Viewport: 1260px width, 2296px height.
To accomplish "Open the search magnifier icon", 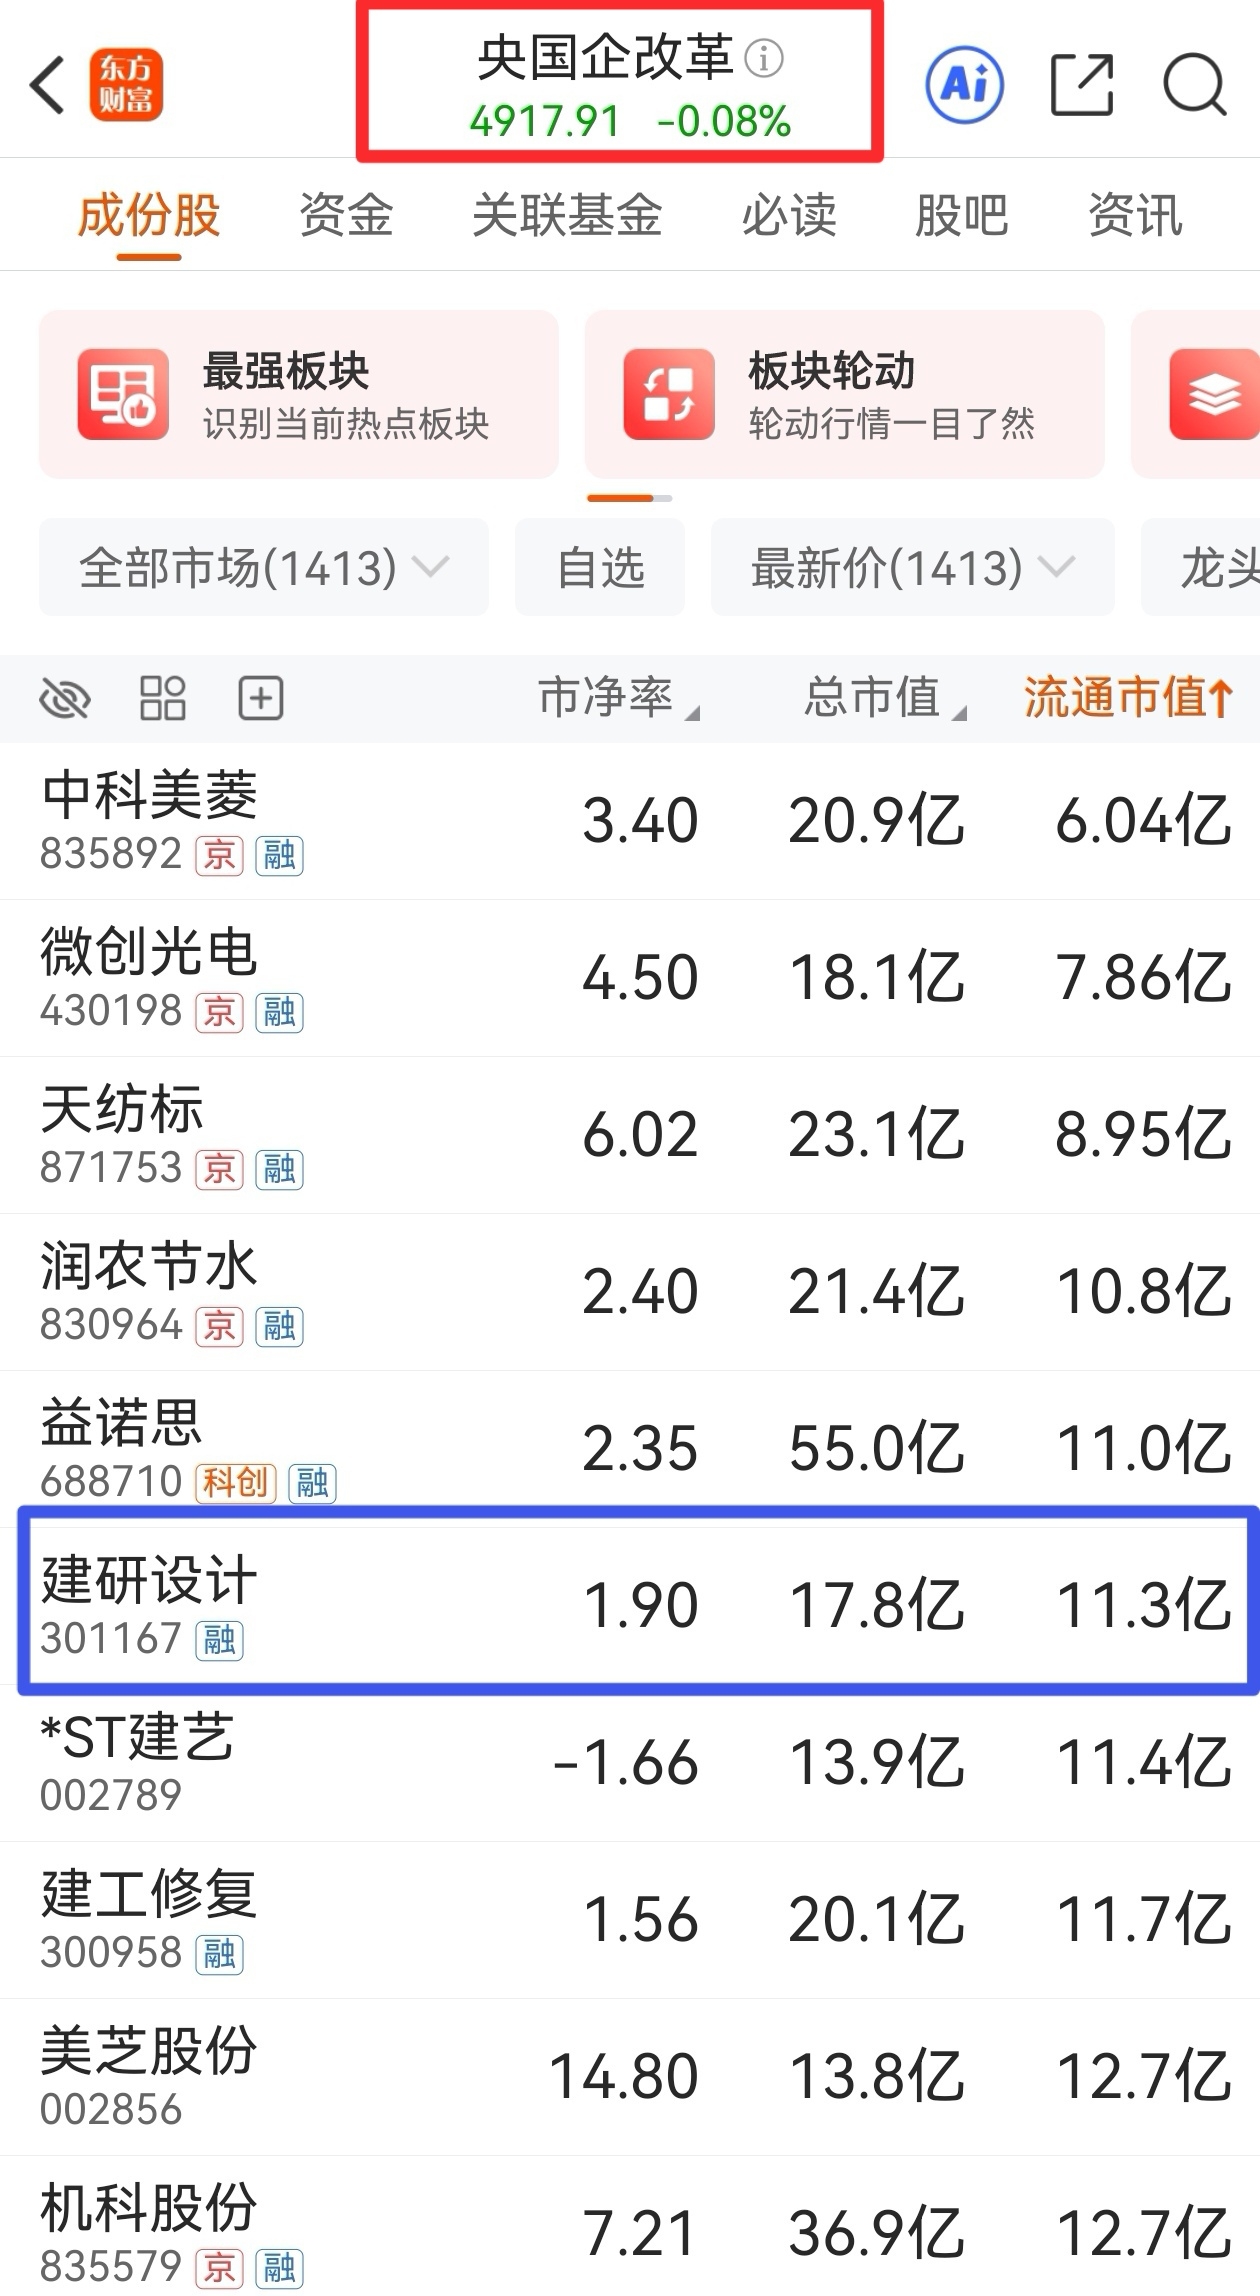I will click(1194, 85).
